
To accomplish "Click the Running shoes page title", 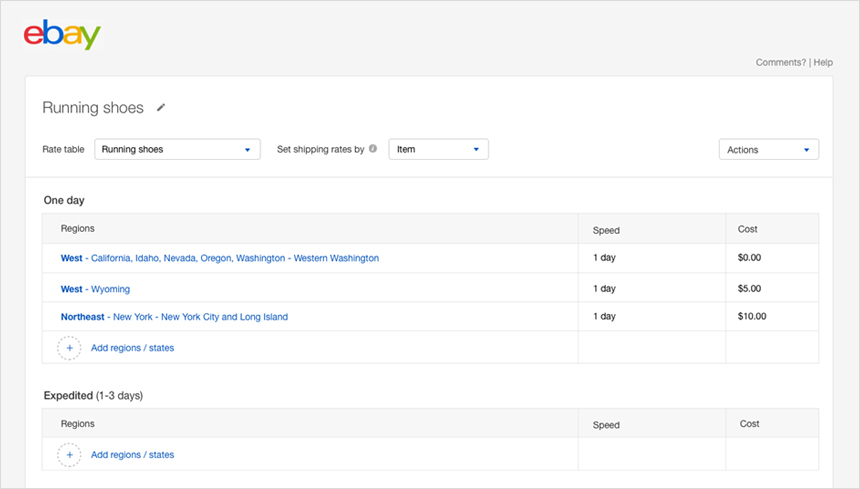I will (93, 108).
